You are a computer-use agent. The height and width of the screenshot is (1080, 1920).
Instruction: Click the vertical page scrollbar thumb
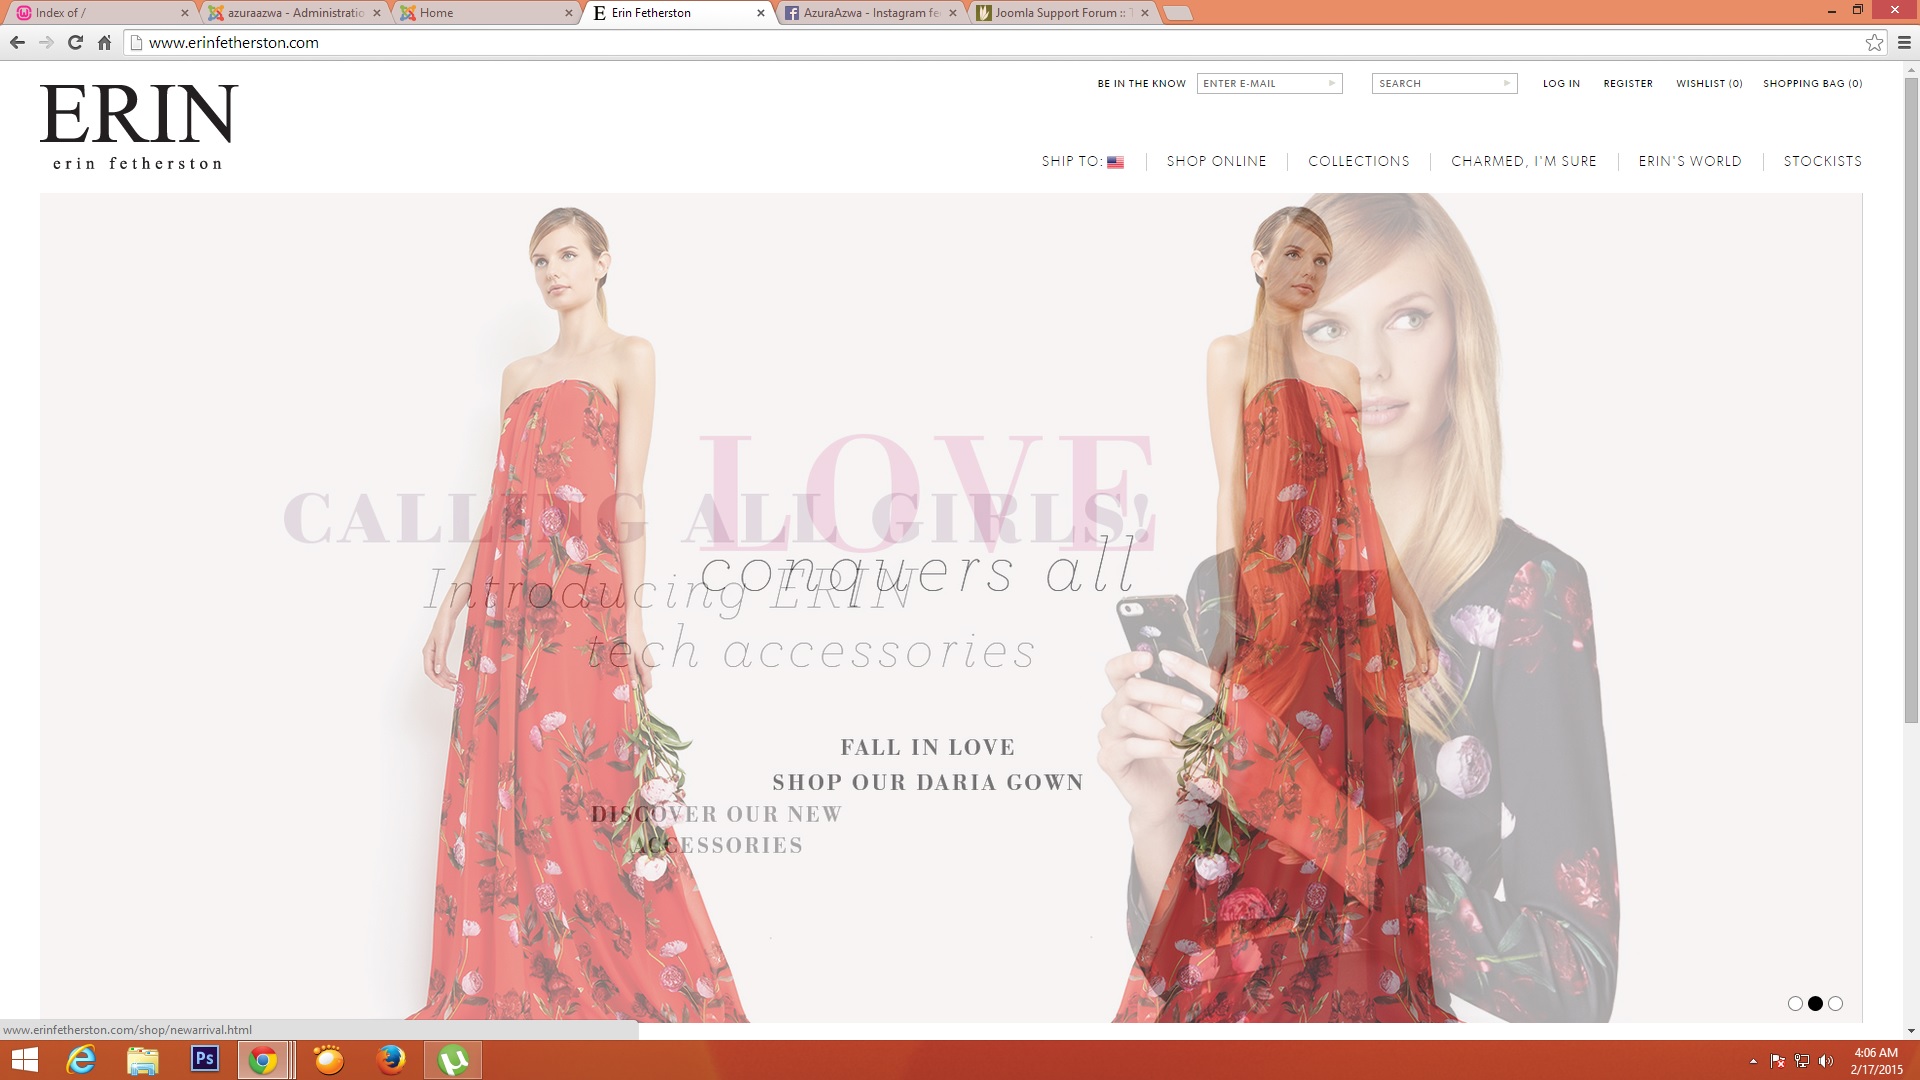pyautogui.click(x=1910, y=400)
